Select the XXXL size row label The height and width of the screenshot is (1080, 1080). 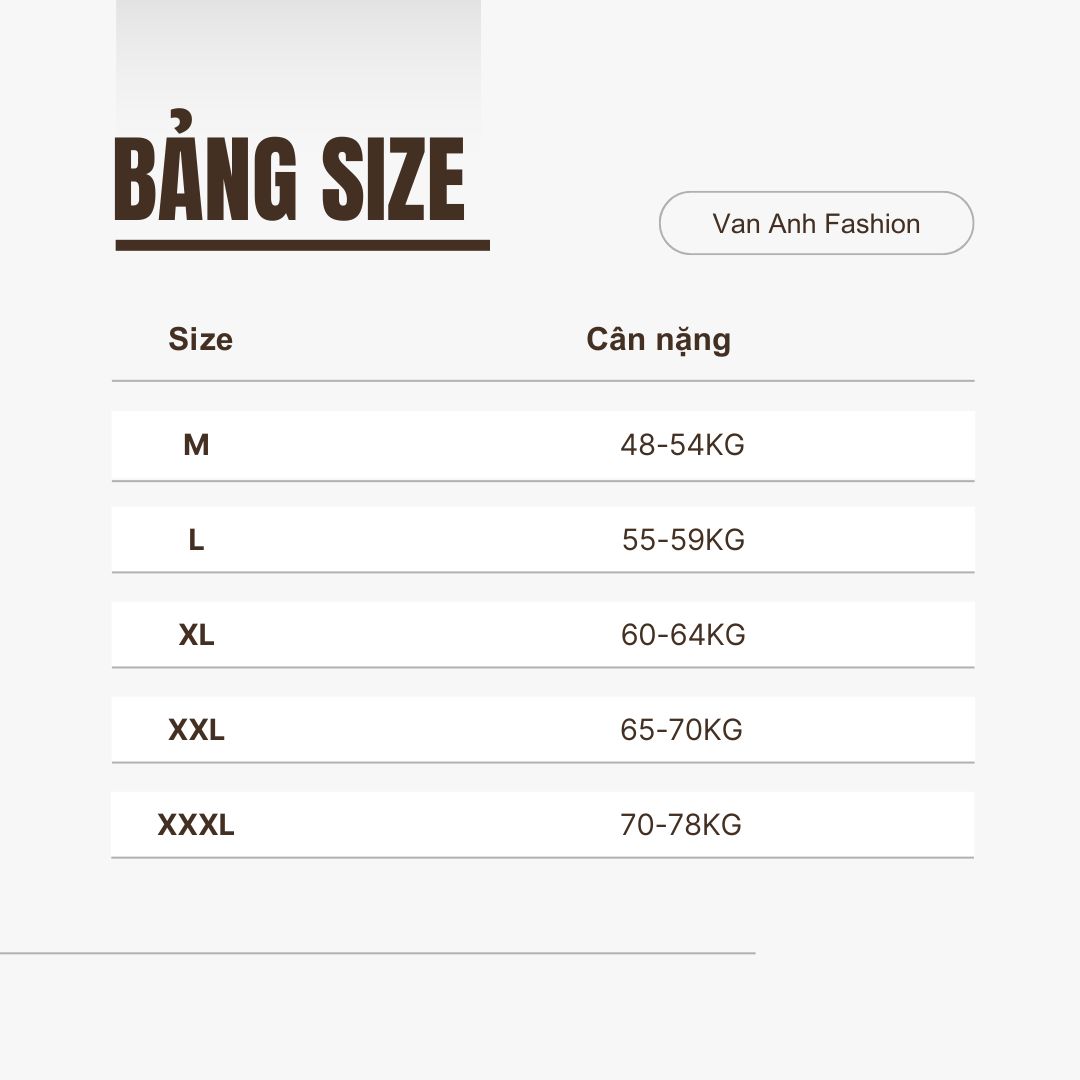[x=196, y=825]
